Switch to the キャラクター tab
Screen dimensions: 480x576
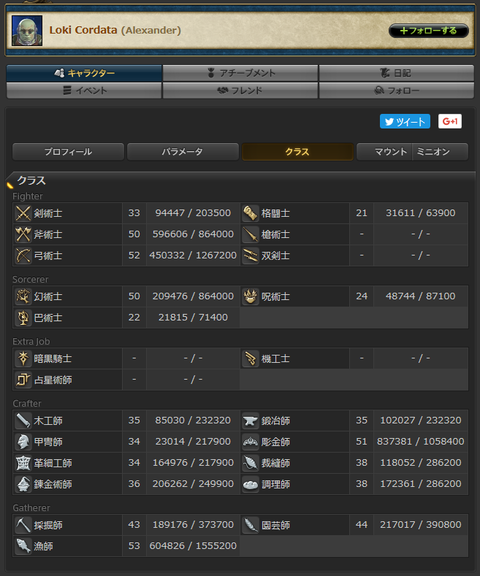point(84,73)
